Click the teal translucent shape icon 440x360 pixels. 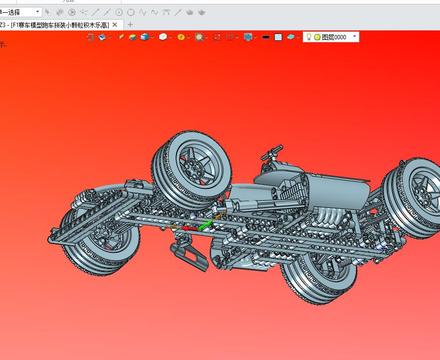(290, 37)
